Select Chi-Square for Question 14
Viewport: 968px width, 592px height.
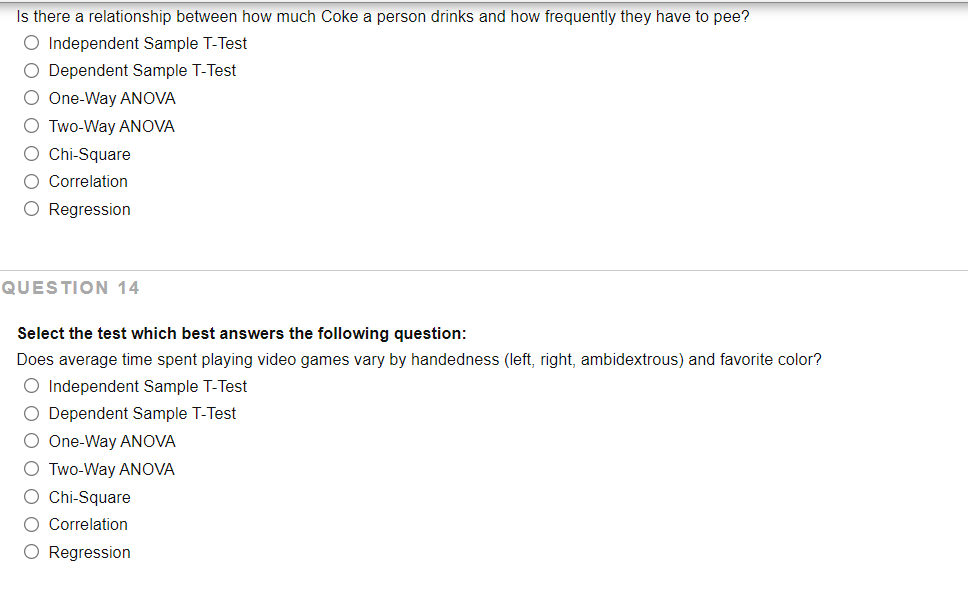click(31, 497)
